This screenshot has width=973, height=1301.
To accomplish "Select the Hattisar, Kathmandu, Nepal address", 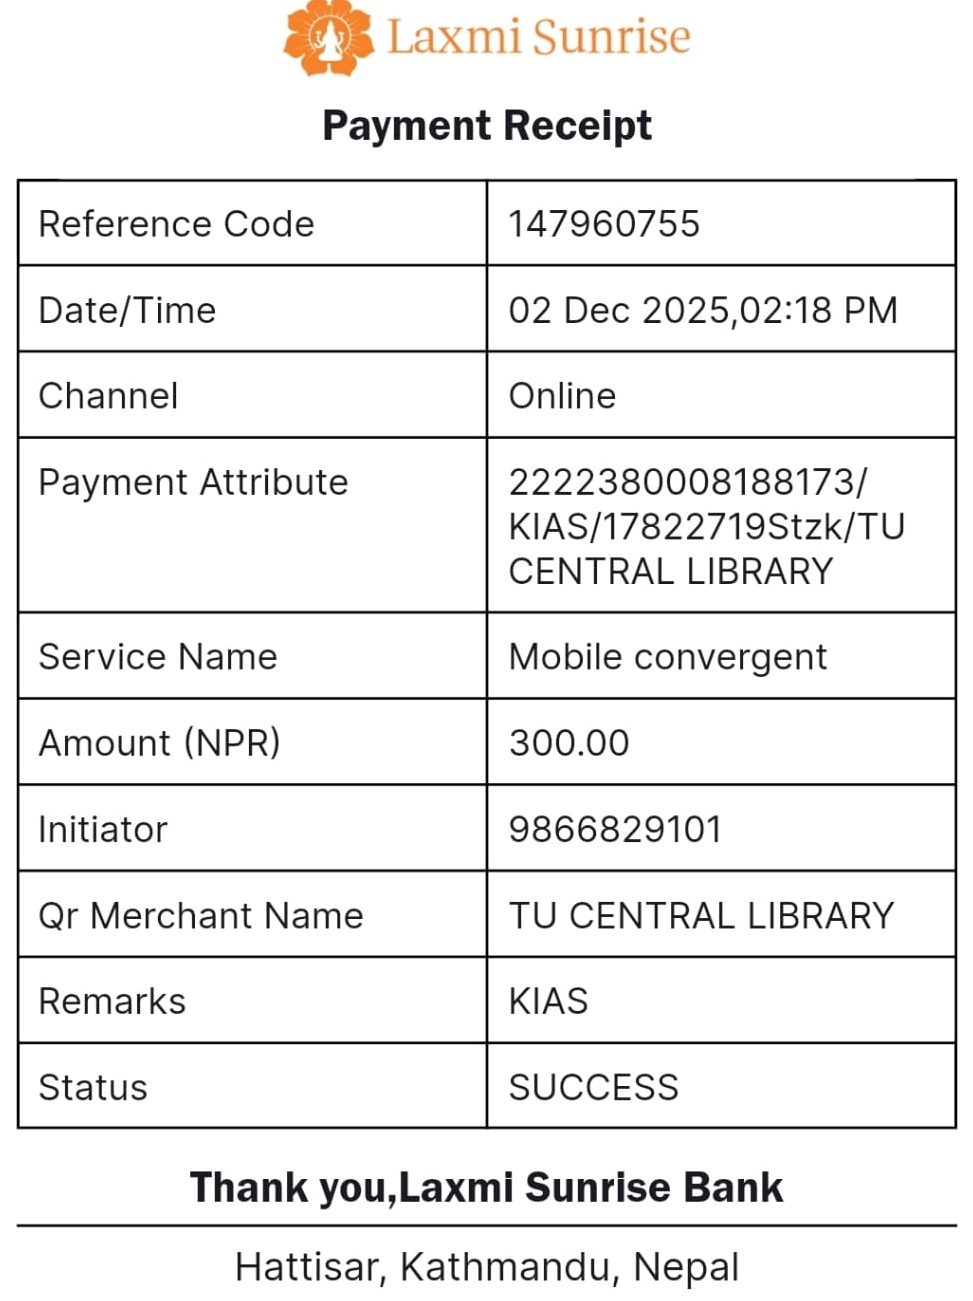I will click(x=487, y=1267).
